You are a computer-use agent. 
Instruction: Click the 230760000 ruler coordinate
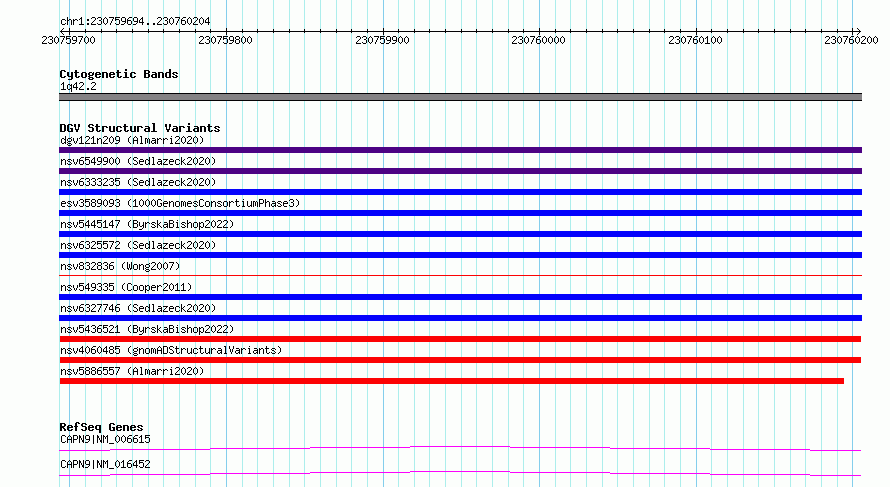[x=538, y=40]
